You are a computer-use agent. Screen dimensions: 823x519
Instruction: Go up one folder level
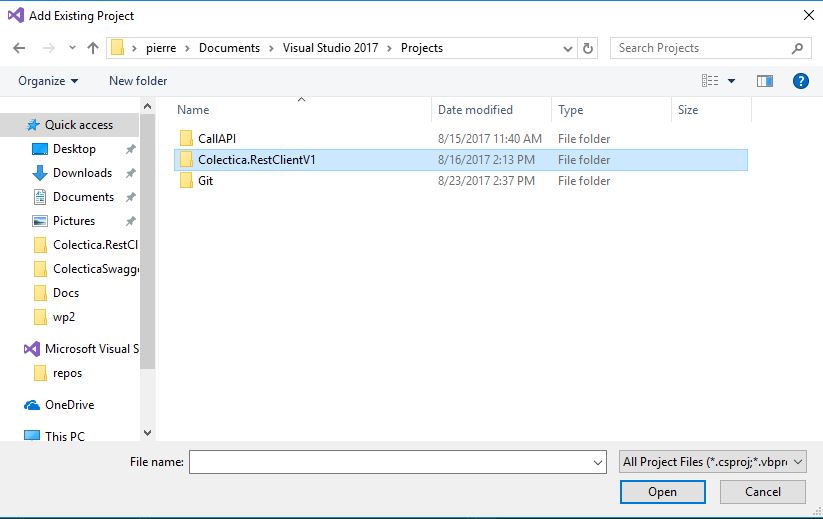click(93, 48)
